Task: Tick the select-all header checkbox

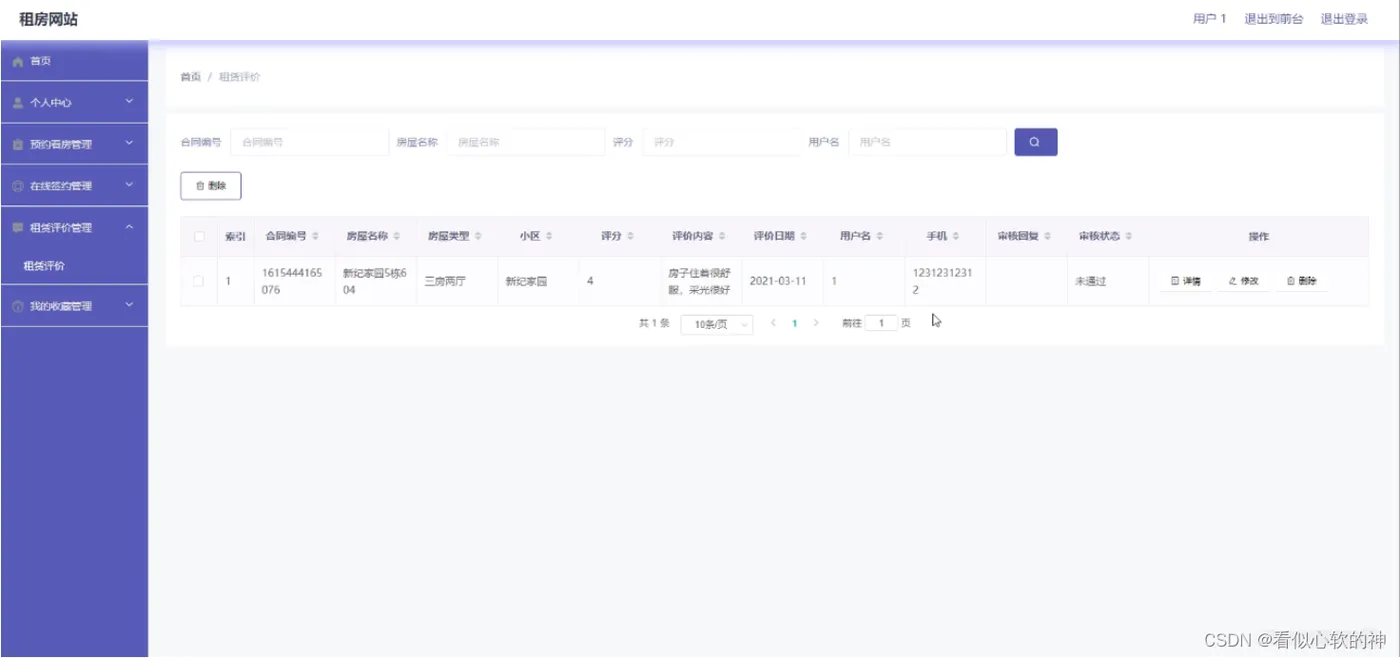Action: tap(199, 237)
